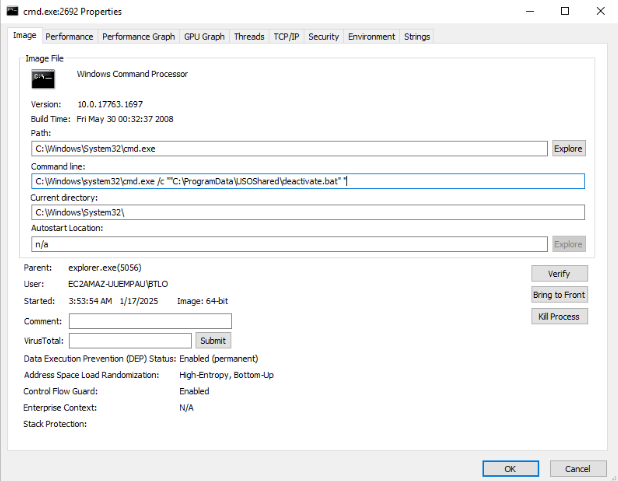Minimize the Properties window

pos(530,11)
